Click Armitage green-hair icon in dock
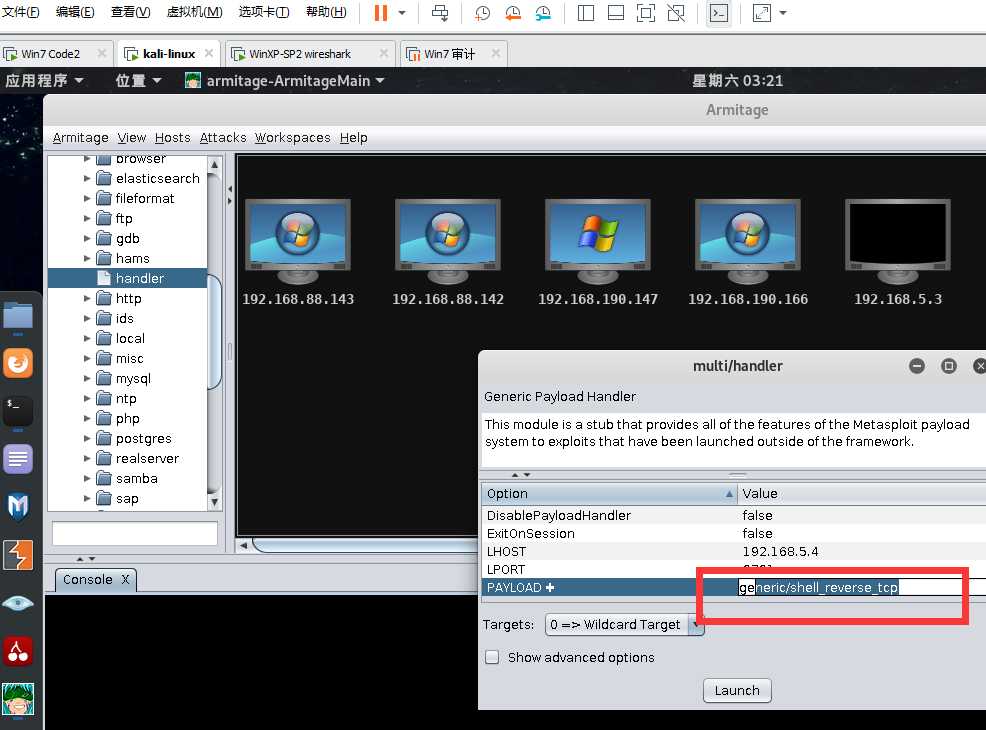The height and width of the screenshot is (730, 986). point(18,699)
